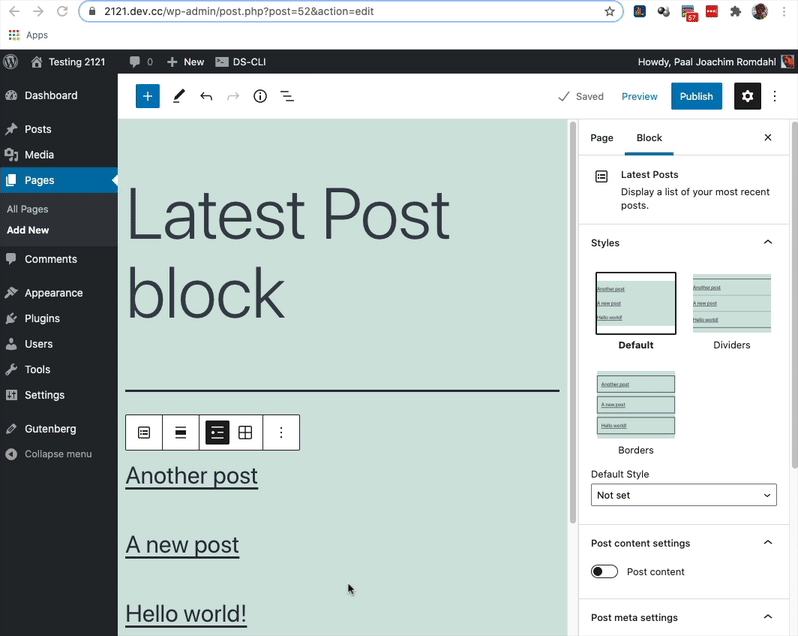Open block toolbar more options
Viewport: 798px width, 636px height.
pyautogui.click(x=281, y=432)
